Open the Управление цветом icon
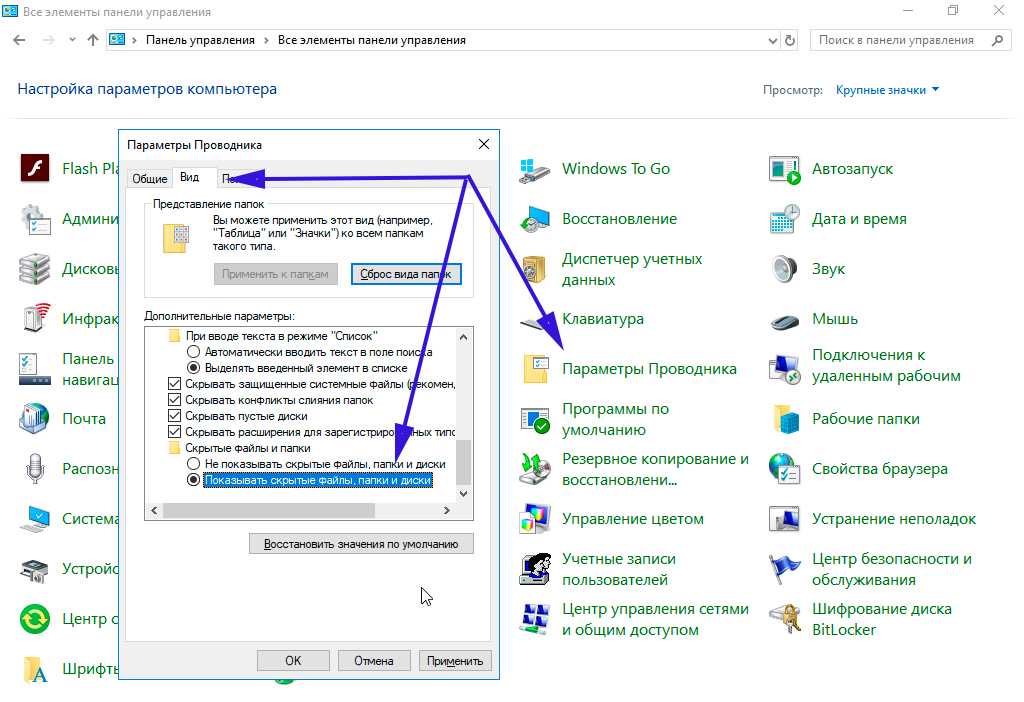This screenshot has height=702, width=1024. pyautogui.click(x=535, y=519)
